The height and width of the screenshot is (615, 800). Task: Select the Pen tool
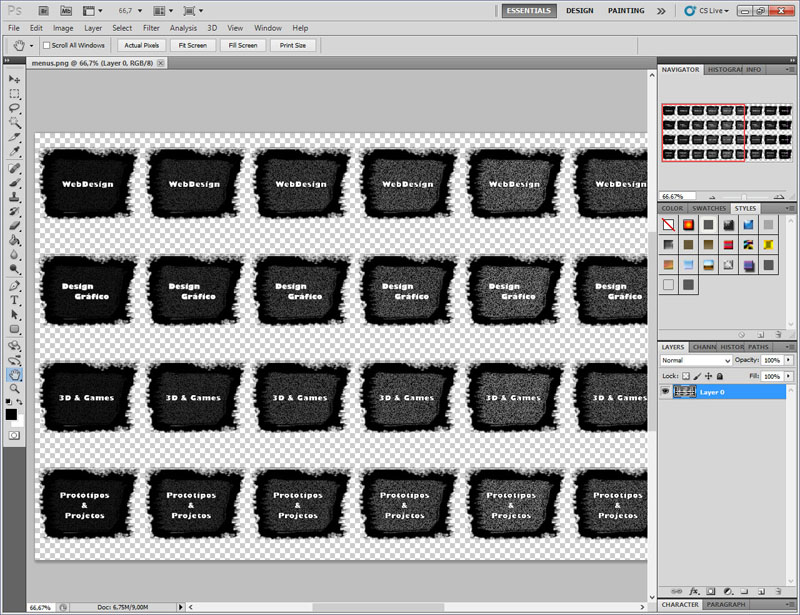(14, 285)
